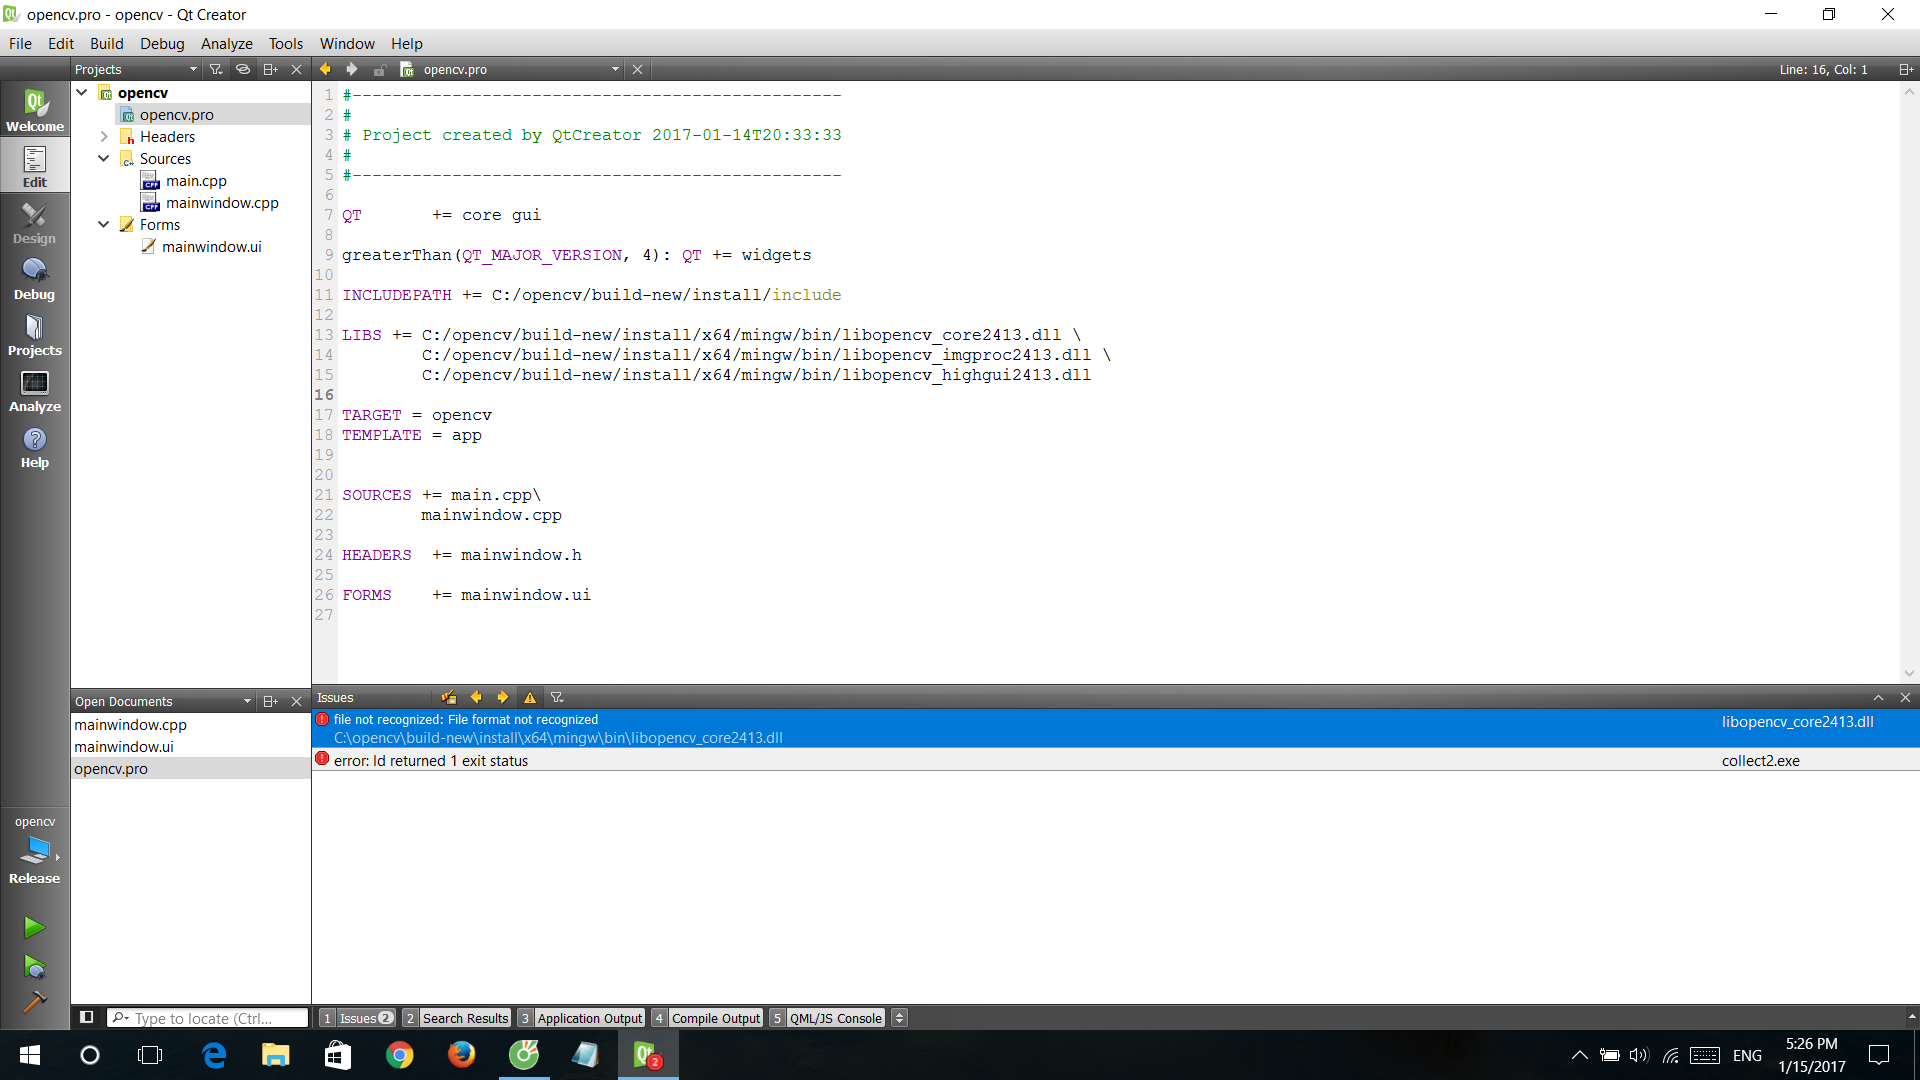
Task: Split the Projects side panel
Action: 270,69
